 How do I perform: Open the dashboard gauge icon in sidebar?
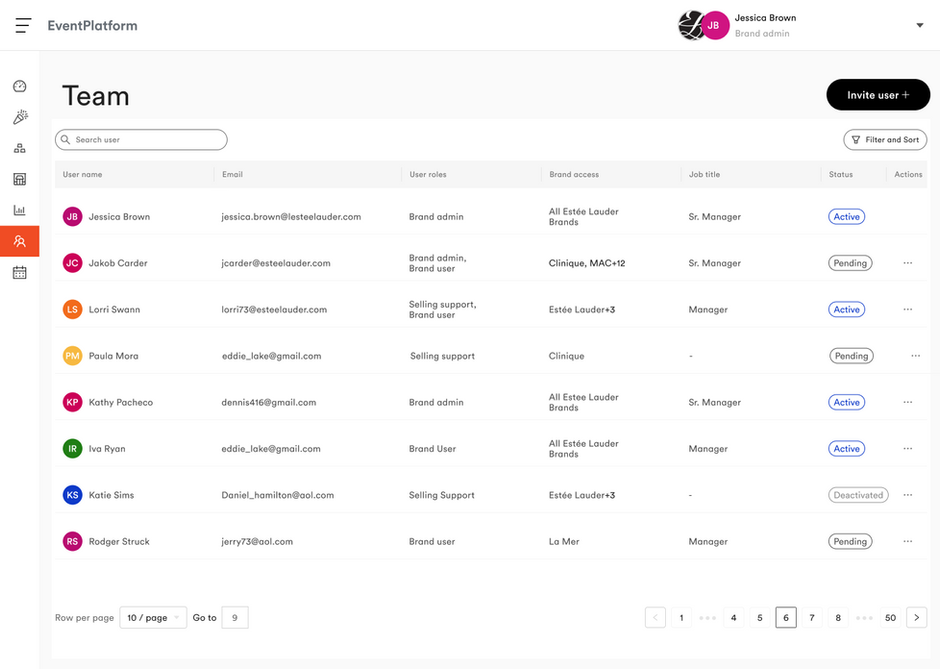20,86
